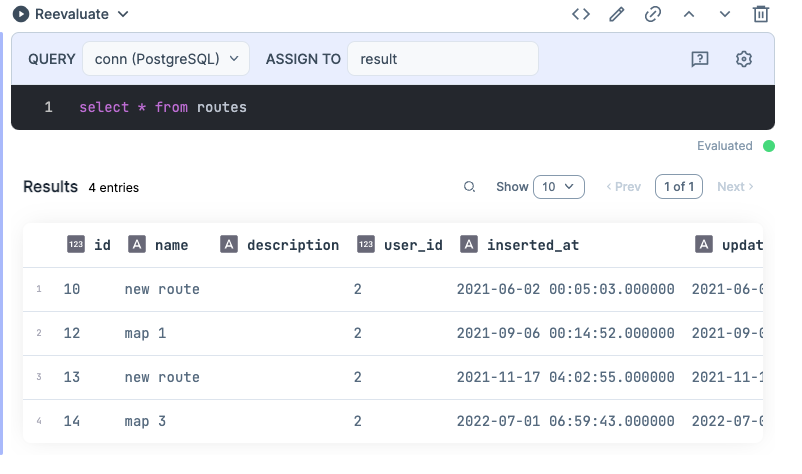
Task: Select id cell with value 12
Action: [72, 333]
